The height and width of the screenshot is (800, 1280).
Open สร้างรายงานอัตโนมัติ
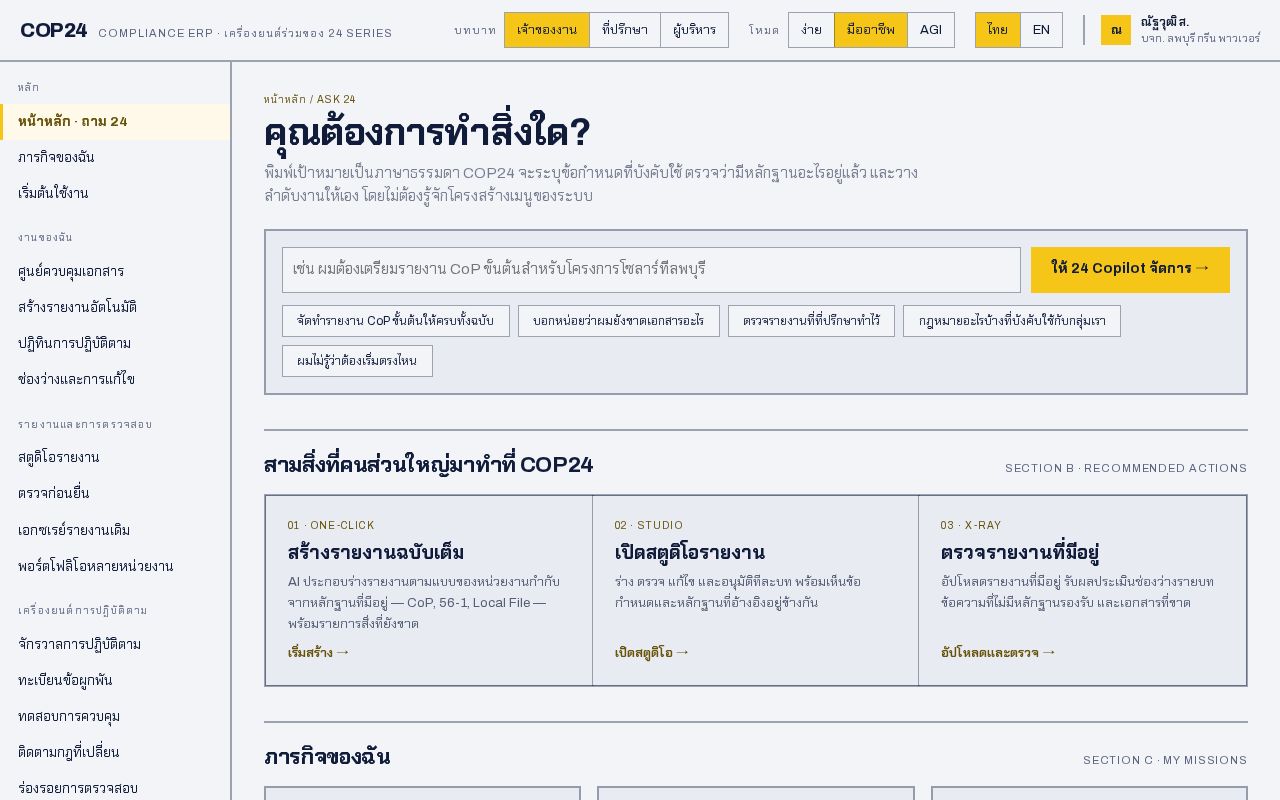point(115,308)
